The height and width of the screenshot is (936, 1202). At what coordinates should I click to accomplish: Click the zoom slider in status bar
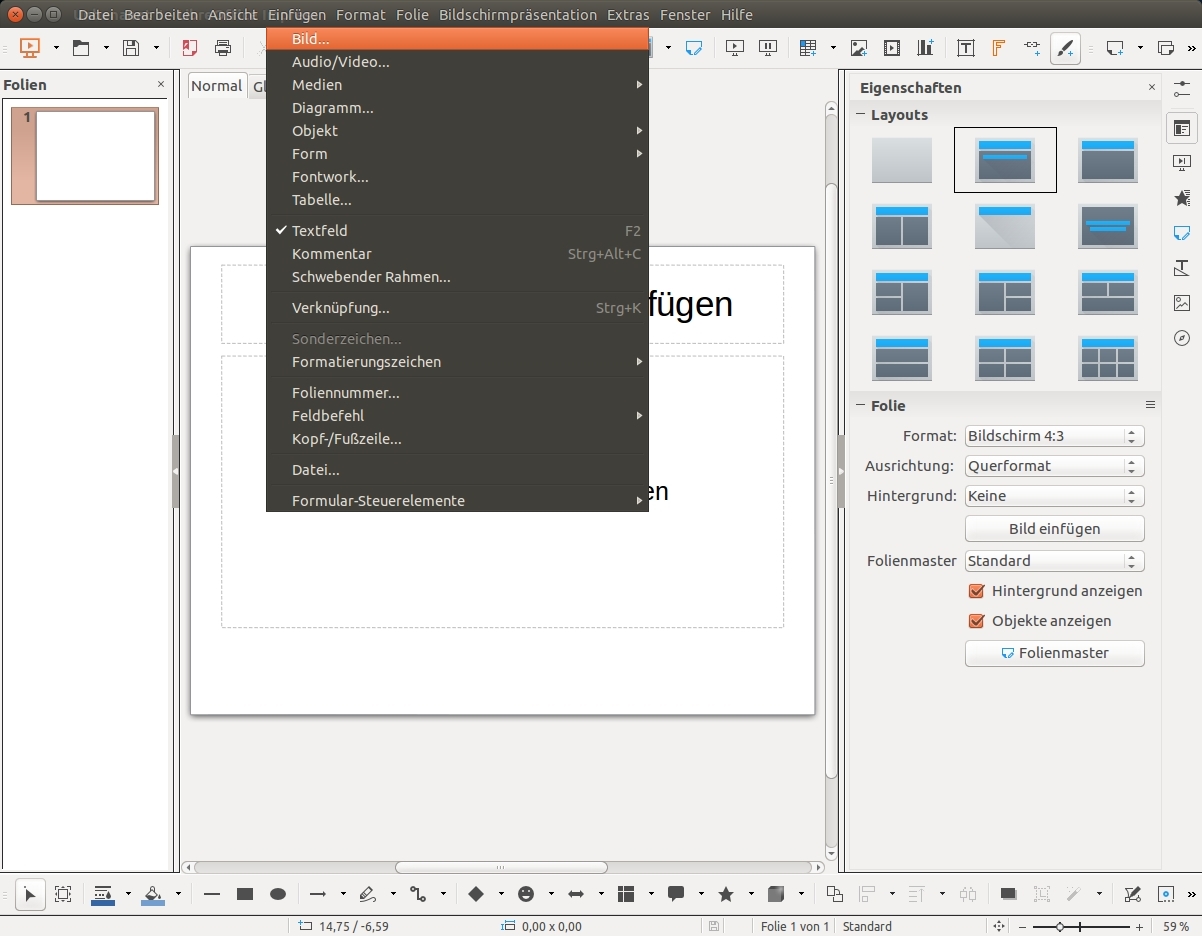[x=1060, y=927]
